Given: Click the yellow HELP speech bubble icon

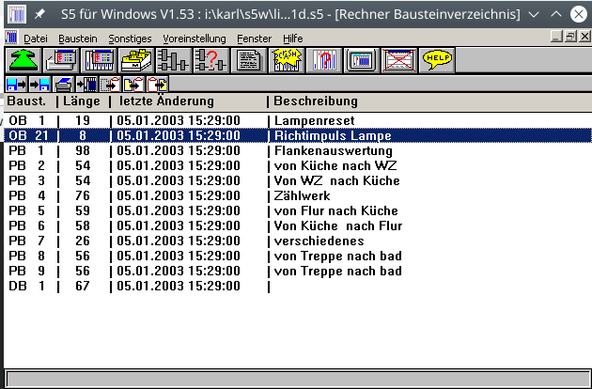Looking at the screenshot, I should point(437,60).
